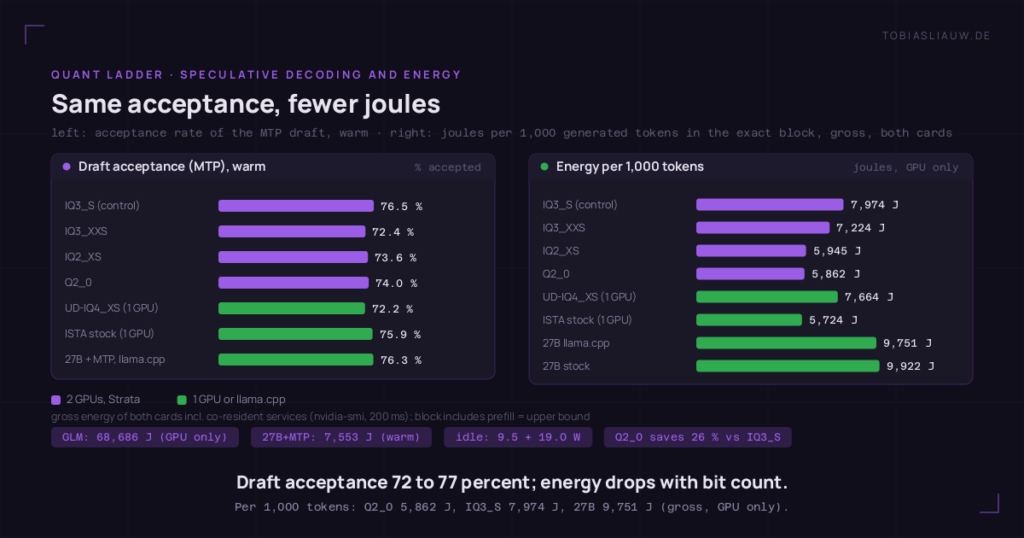Click the green dot beside Energy per 1,000 tokens
Image resolution: width=1024 pixels, height=538 pixels.
tap(544, 166)
